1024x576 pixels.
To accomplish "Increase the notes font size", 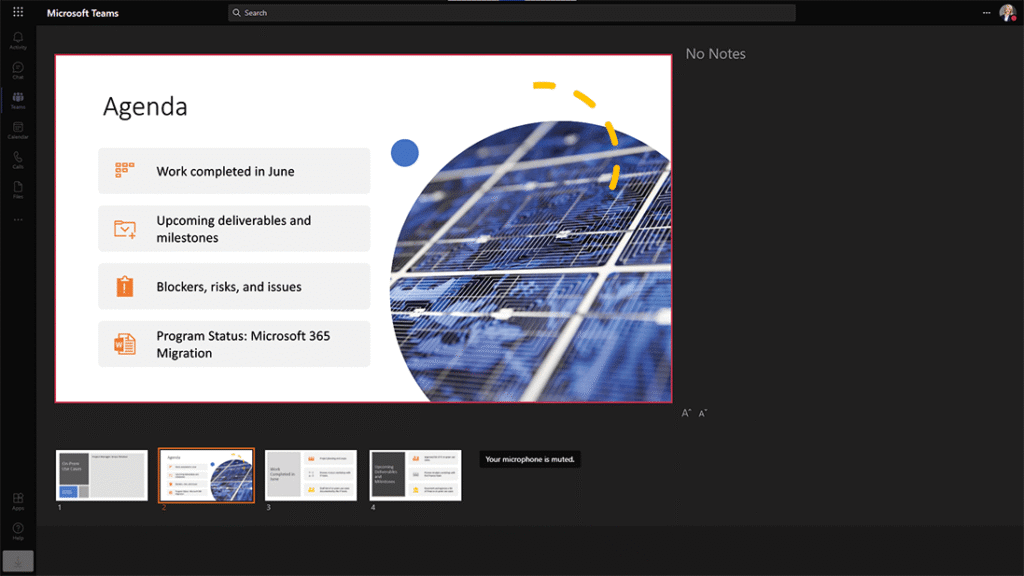I will tap(686, 413).
